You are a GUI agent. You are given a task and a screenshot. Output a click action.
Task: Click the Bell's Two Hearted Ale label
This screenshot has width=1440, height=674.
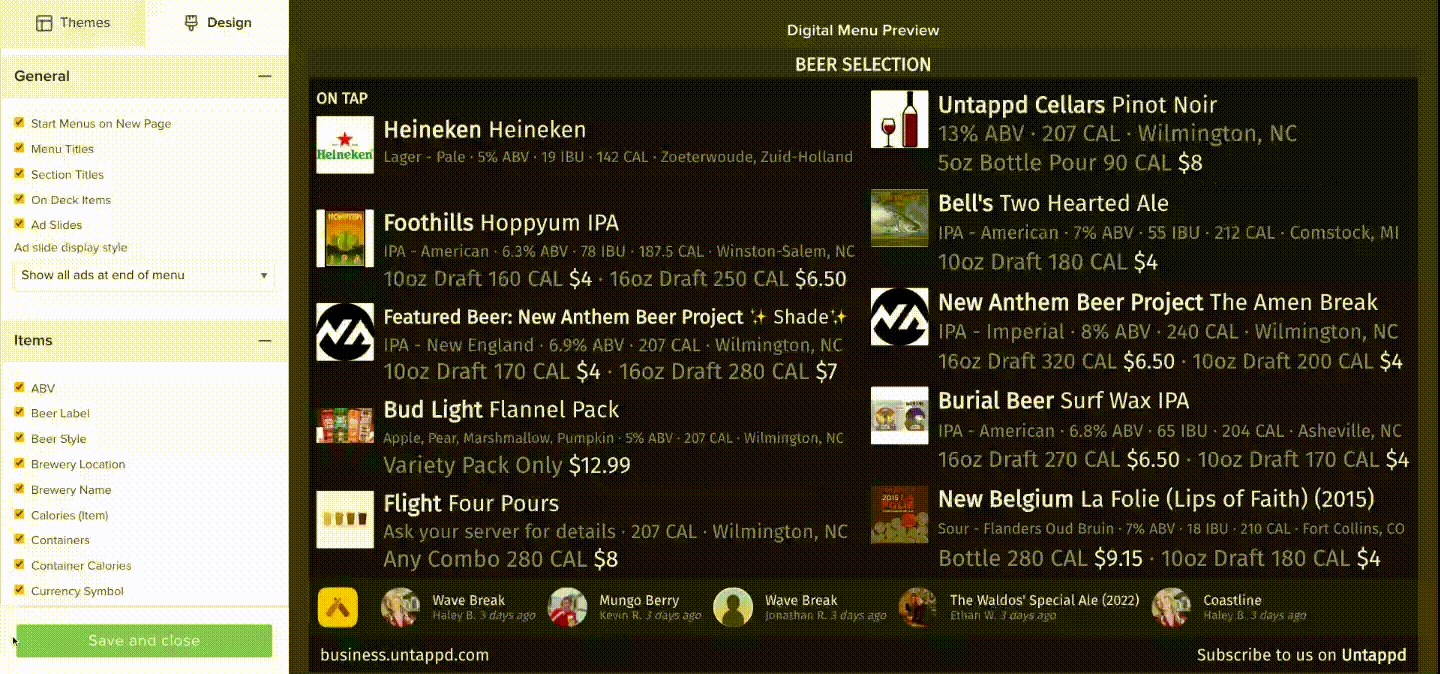900,218
